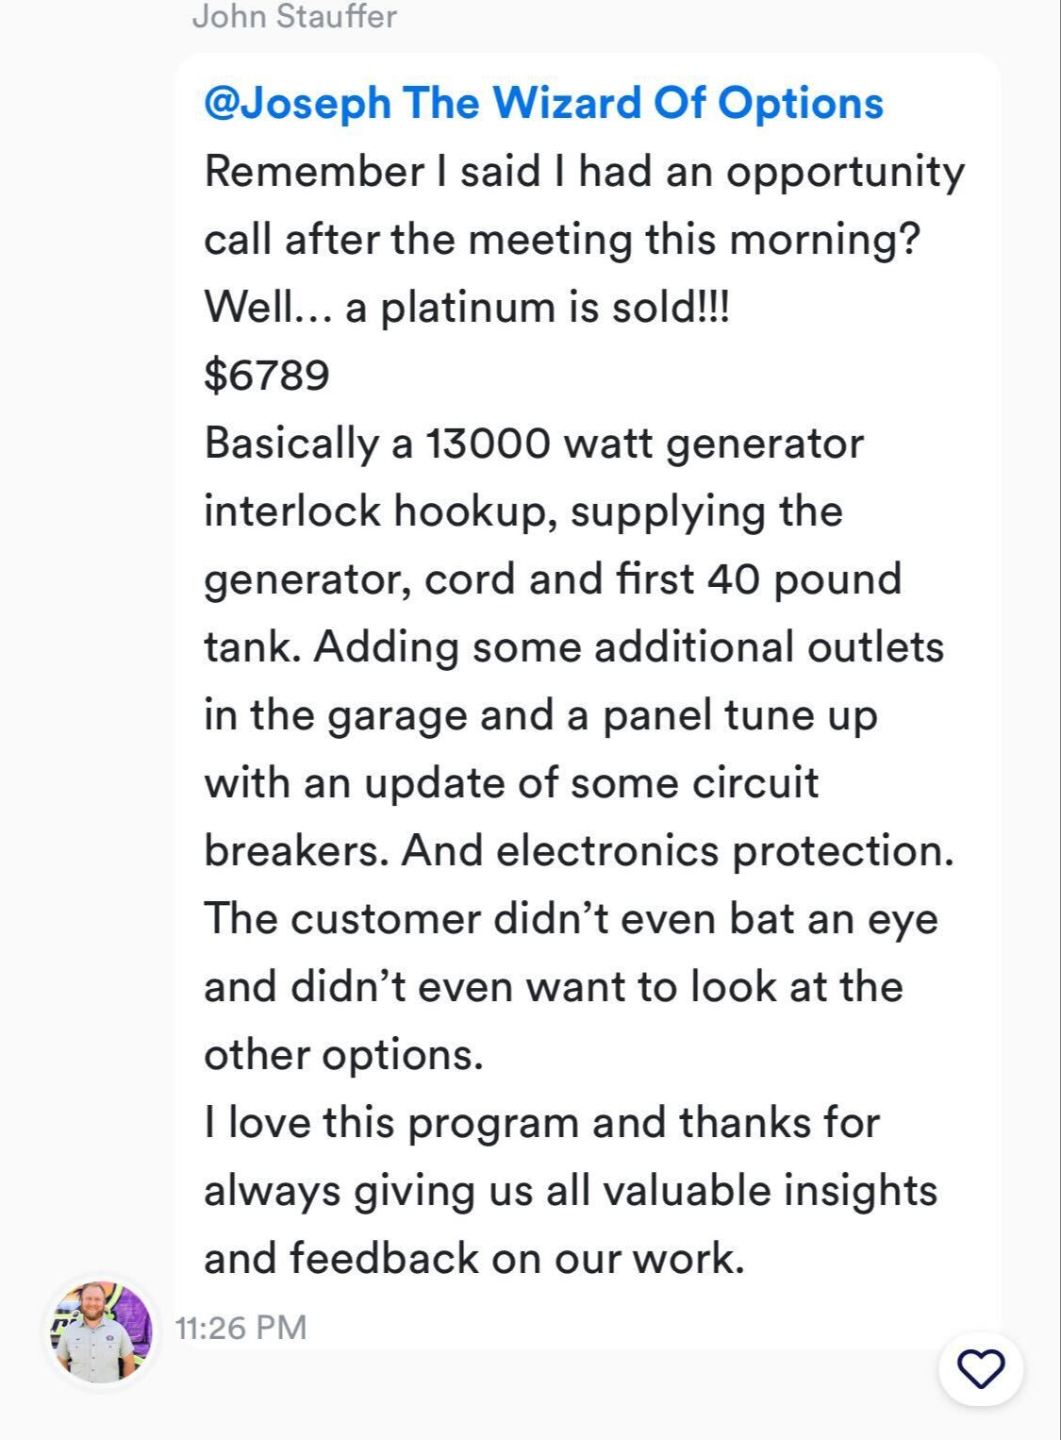Click the "a platinum is sold!!!" line
The image size is (1061, 1440).
click(x=538, y=307)
